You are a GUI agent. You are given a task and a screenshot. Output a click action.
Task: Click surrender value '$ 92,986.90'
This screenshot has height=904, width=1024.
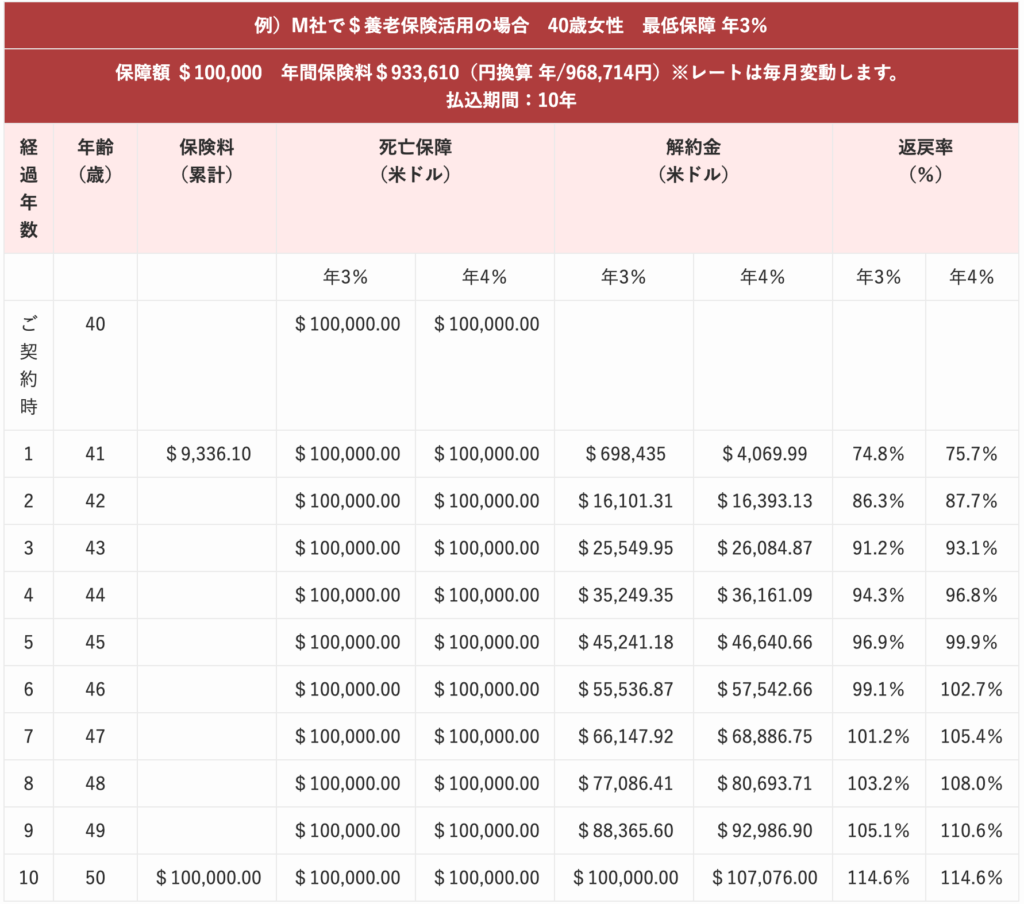tap(764, 830)
